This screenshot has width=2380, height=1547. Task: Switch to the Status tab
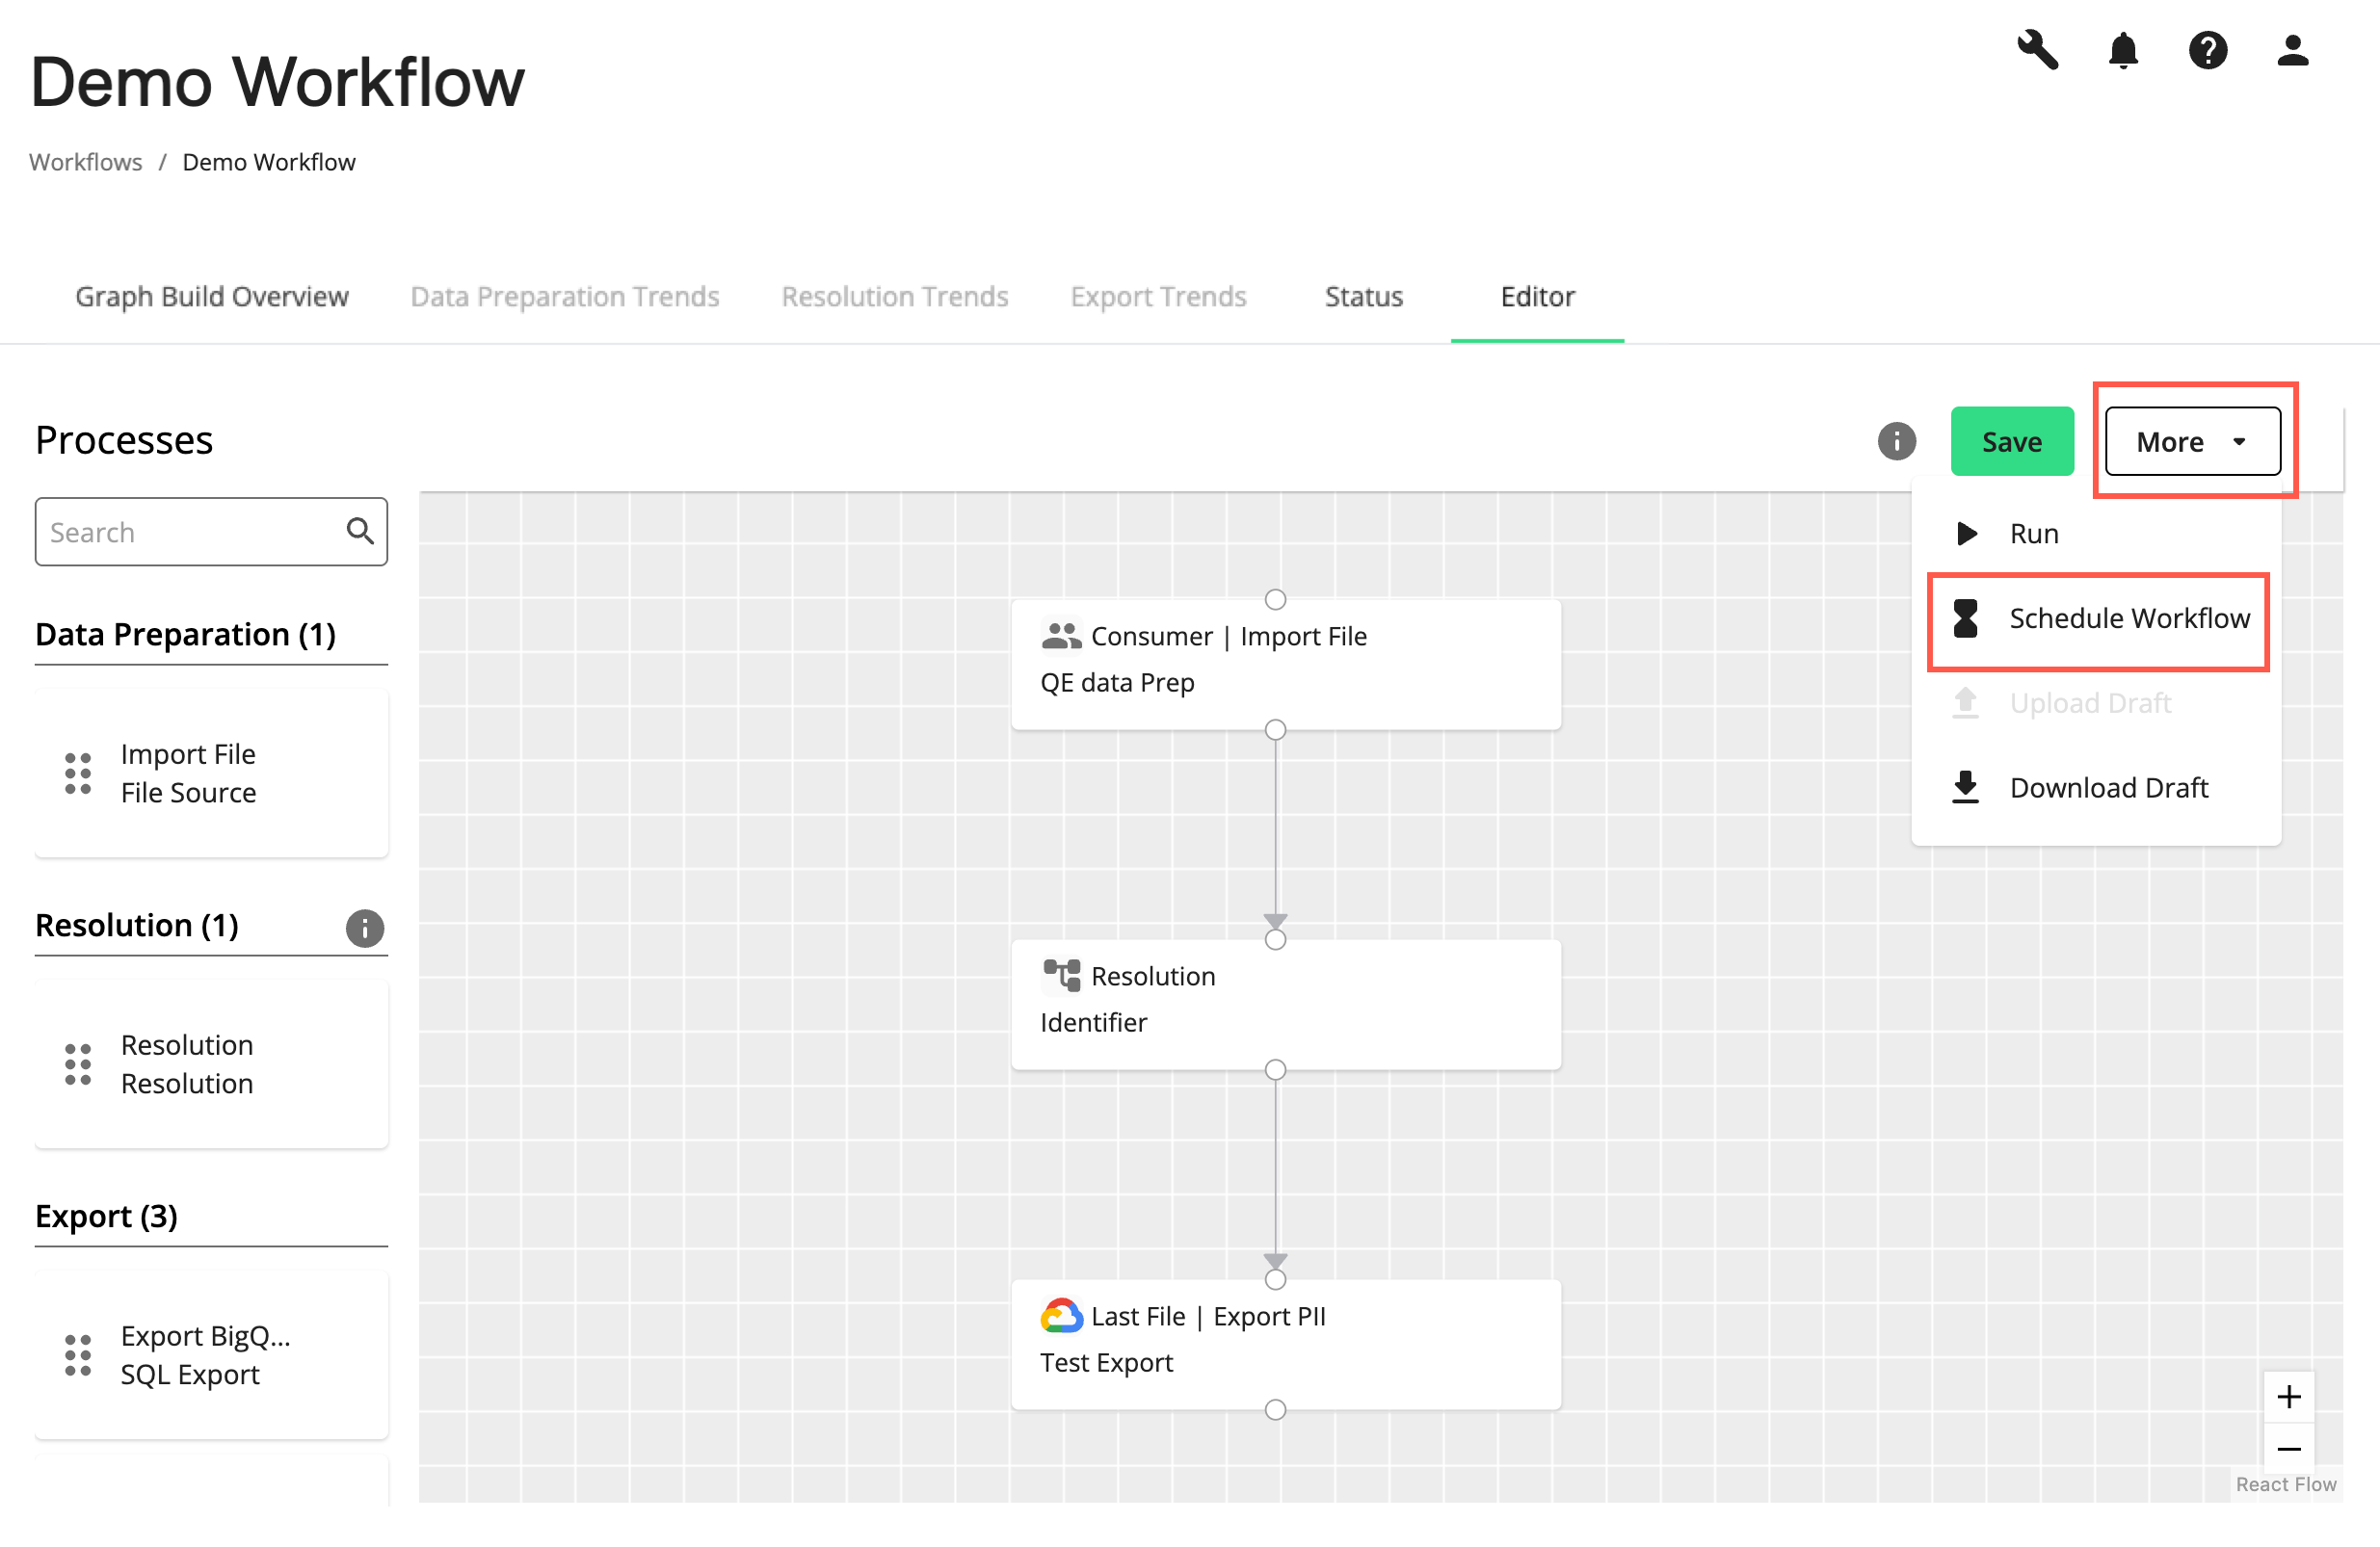point(1363,296)
